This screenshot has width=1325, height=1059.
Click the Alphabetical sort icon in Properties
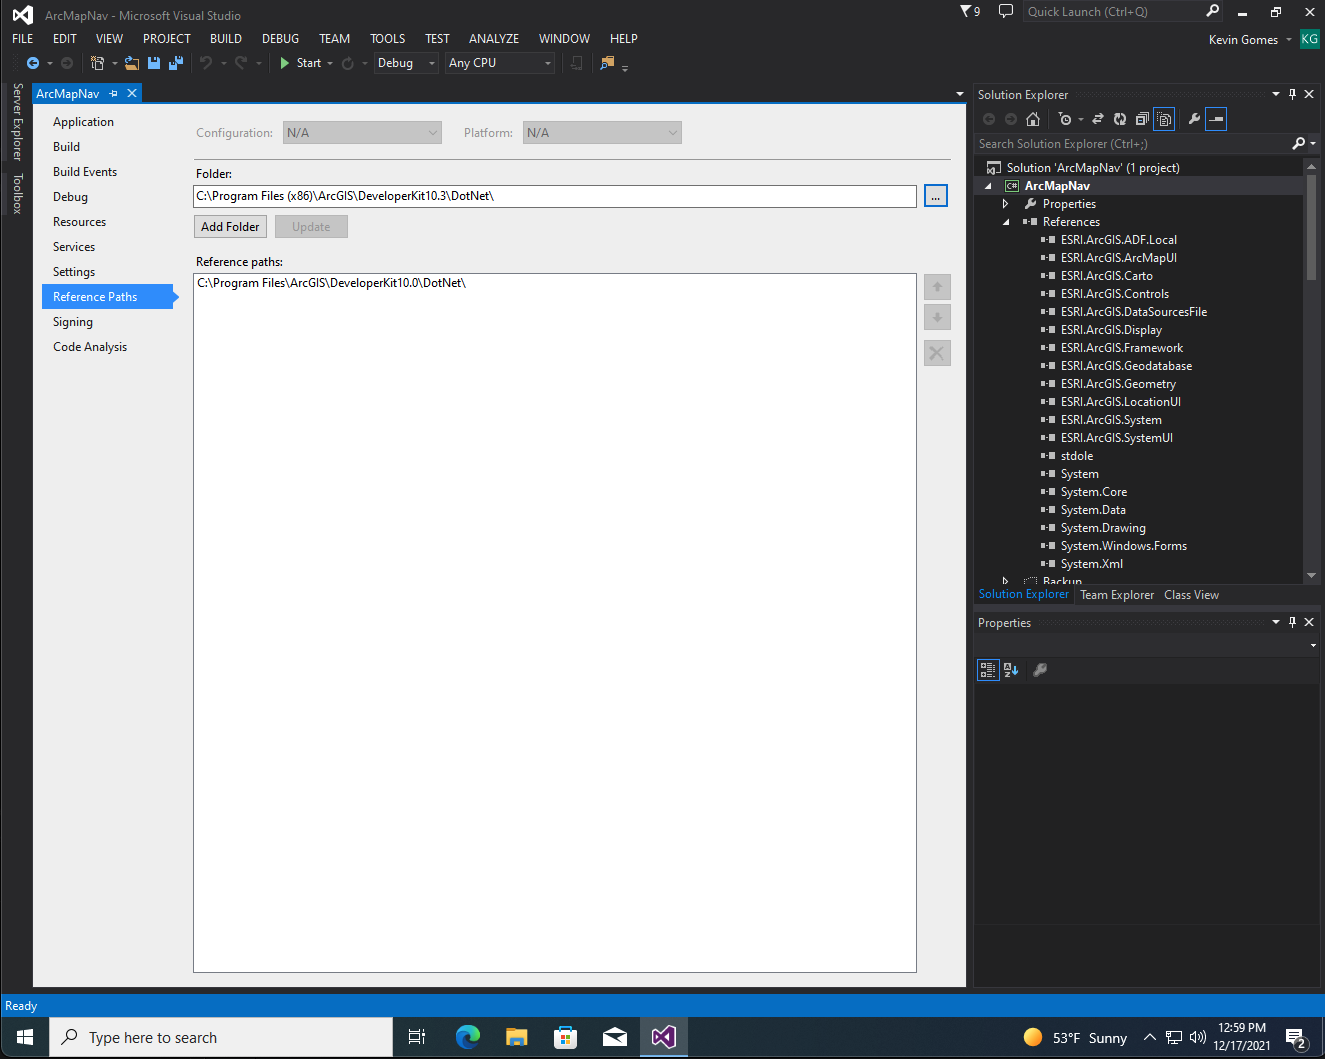[x=1011, y=670]
